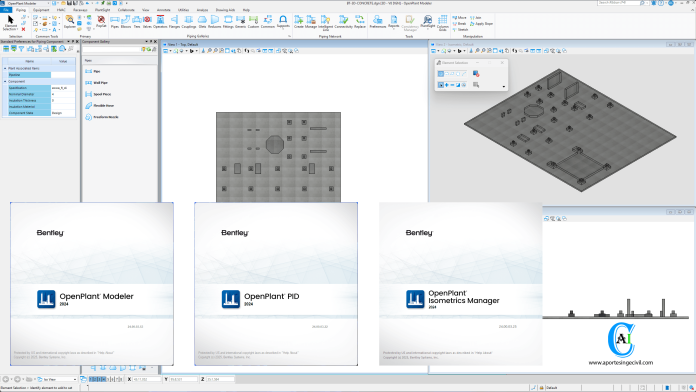Screen dimensions: 696x392
Task: Click the Join manipulation tool
Action: (x=475, y=18)
